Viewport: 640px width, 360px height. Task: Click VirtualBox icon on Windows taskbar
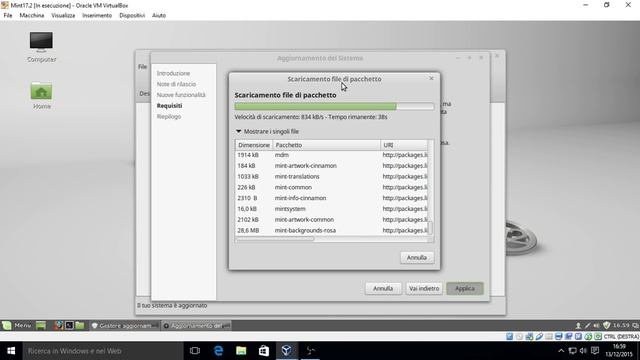(x=286, y=351)
